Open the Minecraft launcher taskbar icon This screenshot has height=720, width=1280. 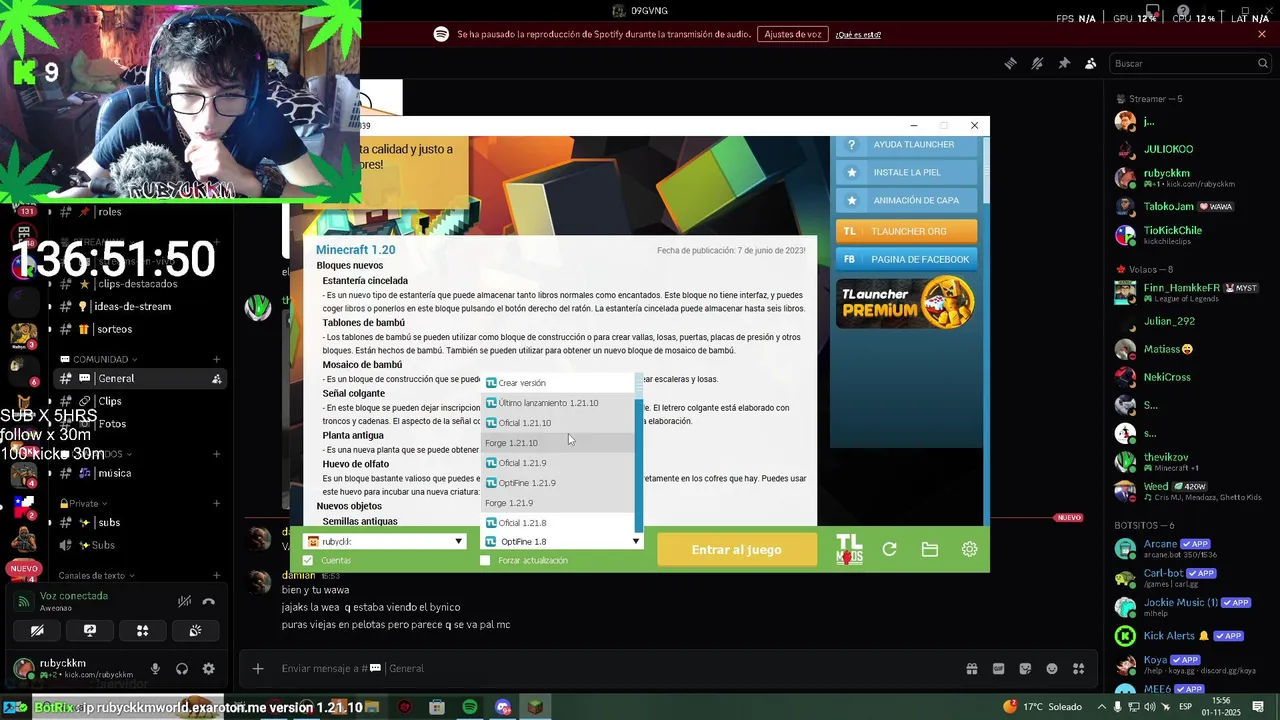coord(536,707)
